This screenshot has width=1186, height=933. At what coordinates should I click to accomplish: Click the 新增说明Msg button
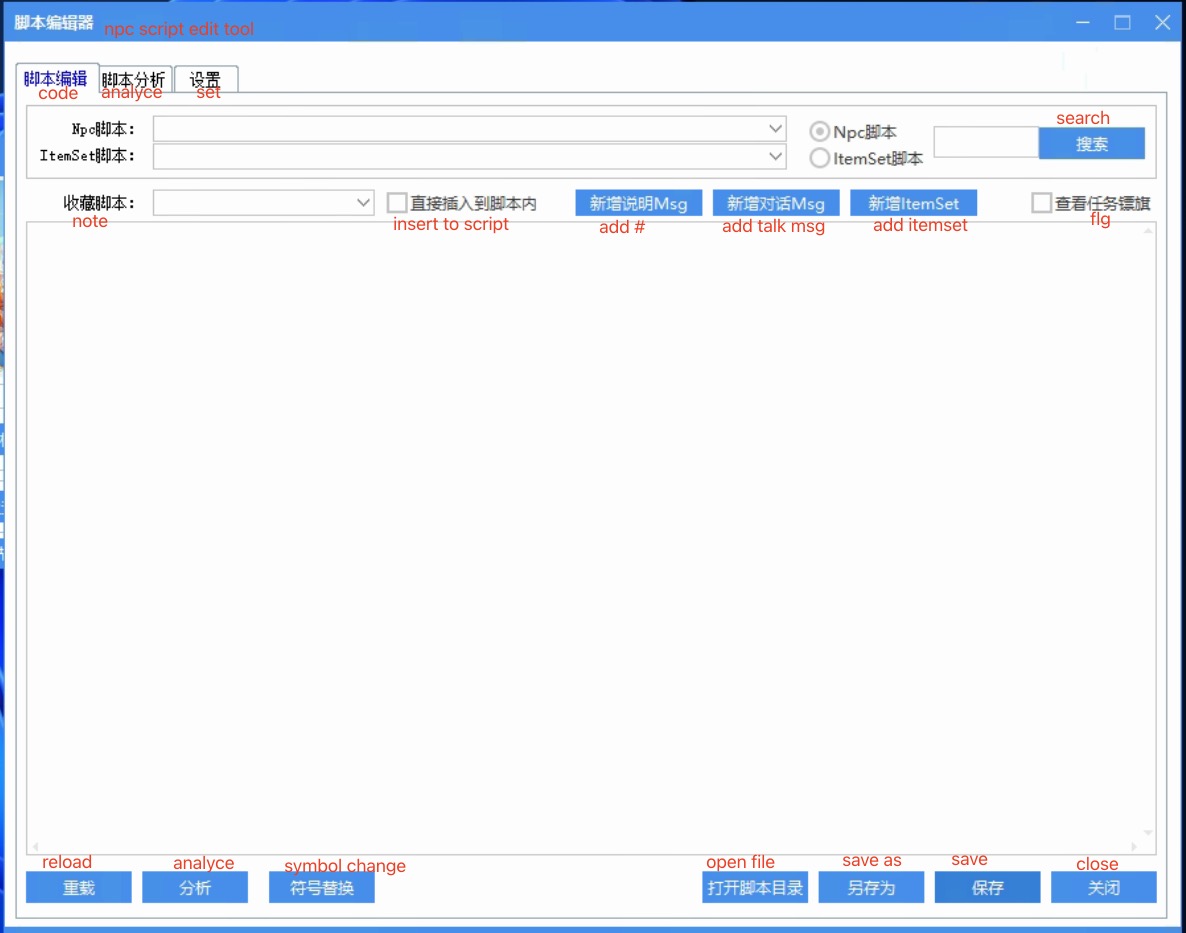pyautogui.click(x=638, y=203)
